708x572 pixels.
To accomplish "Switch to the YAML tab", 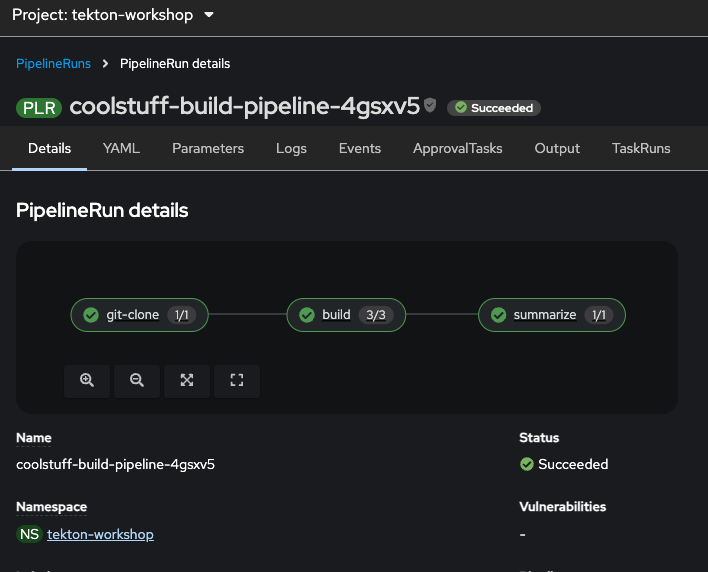I will click(121, 148).
